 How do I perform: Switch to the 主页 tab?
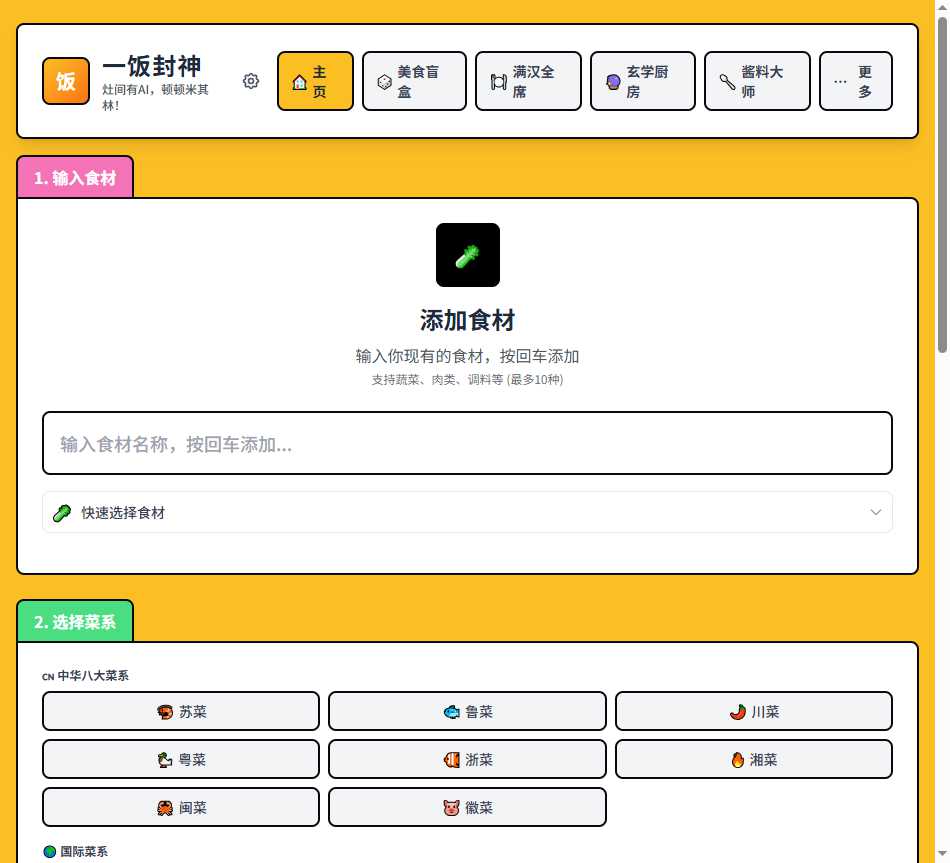[x=315, y=81]
